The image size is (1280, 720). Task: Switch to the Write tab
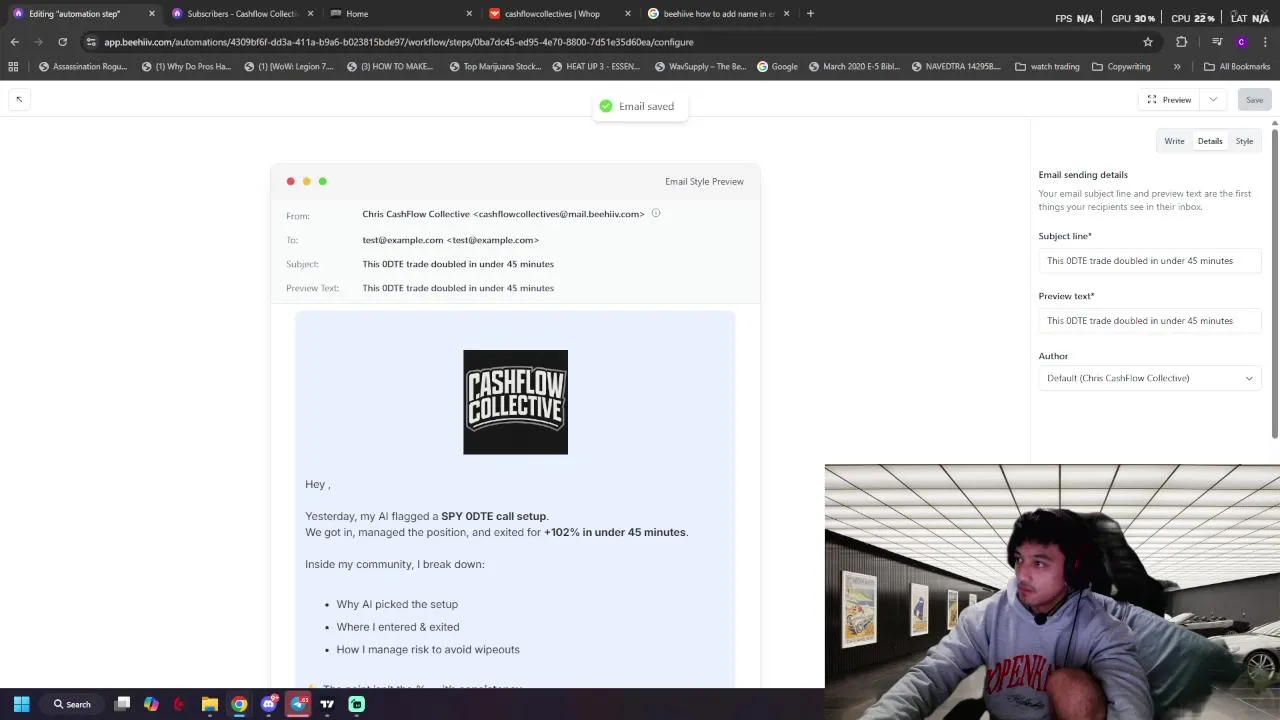(1174, 141)
